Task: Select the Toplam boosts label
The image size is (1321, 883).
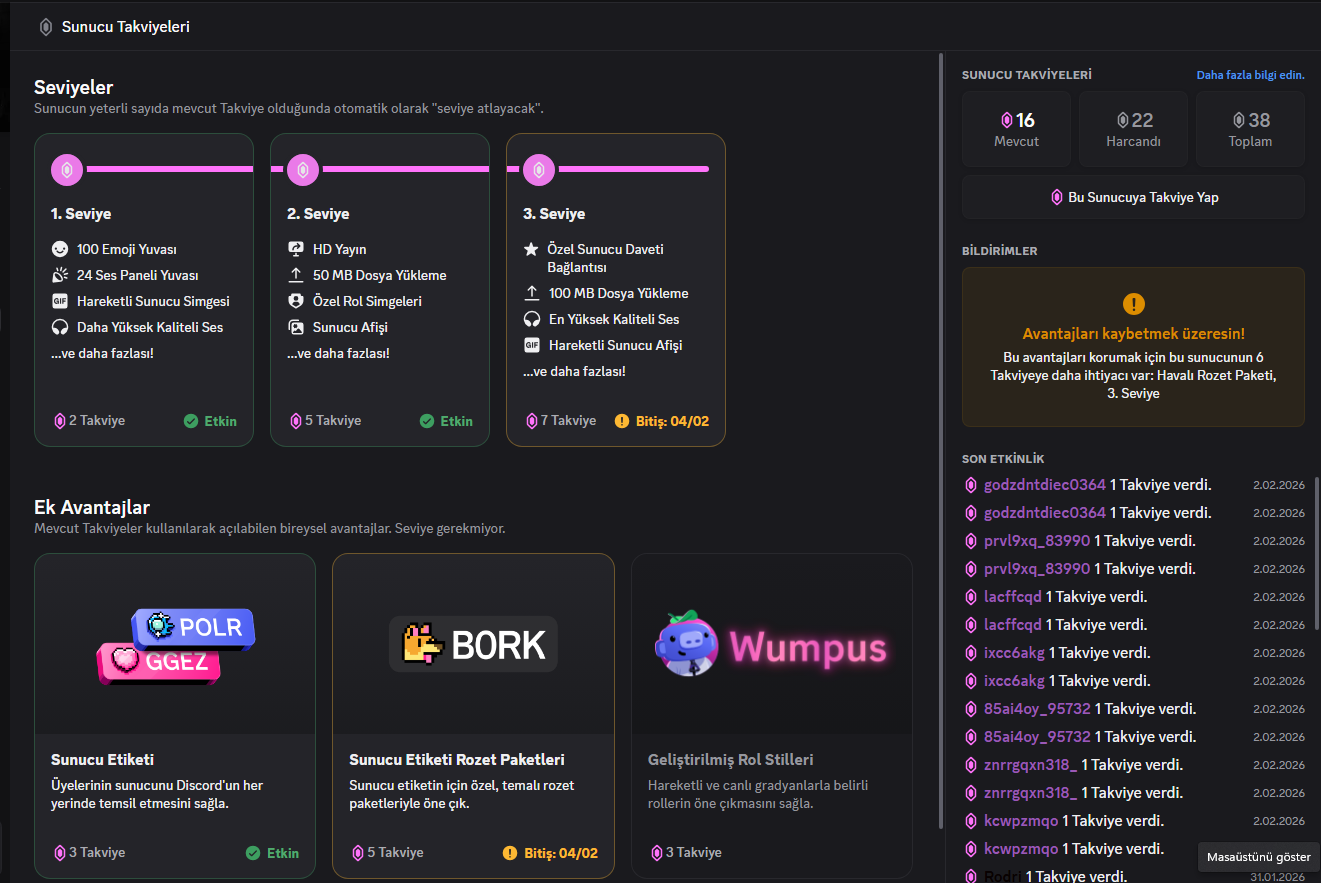Action: (1250, 141)
